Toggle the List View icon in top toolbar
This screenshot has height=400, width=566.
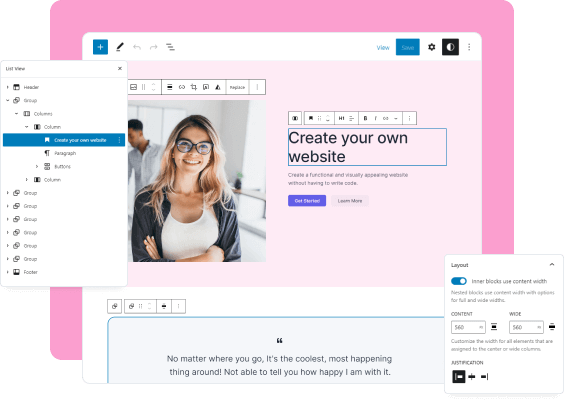(x=170, y=47)
